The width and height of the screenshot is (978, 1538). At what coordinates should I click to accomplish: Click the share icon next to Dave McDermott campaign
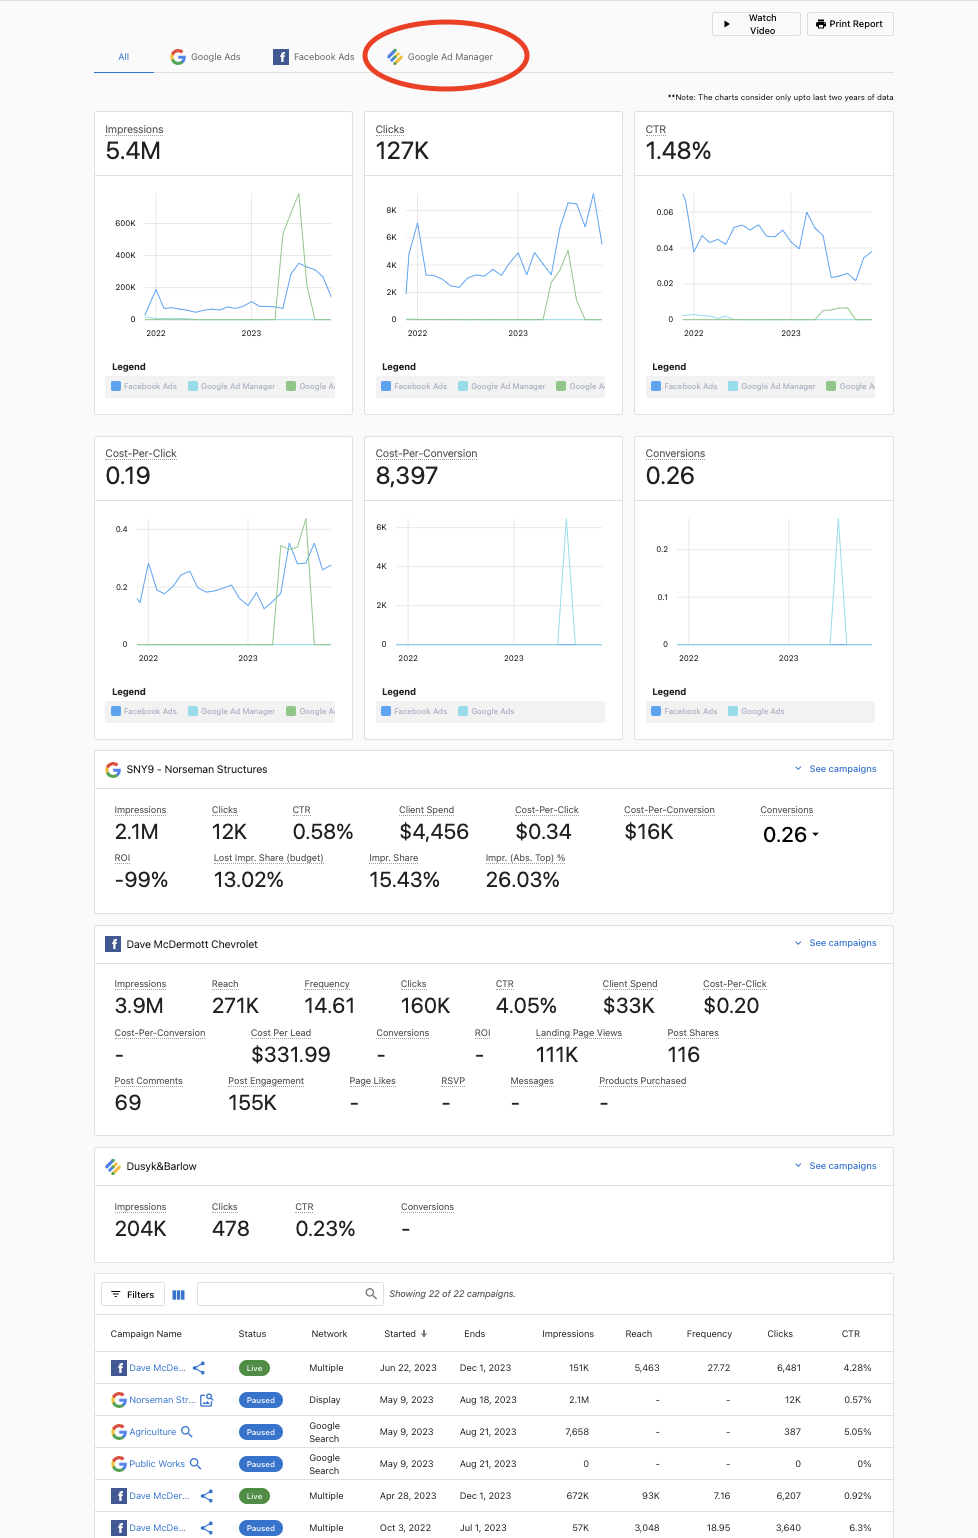click(x=199, y=1367)
